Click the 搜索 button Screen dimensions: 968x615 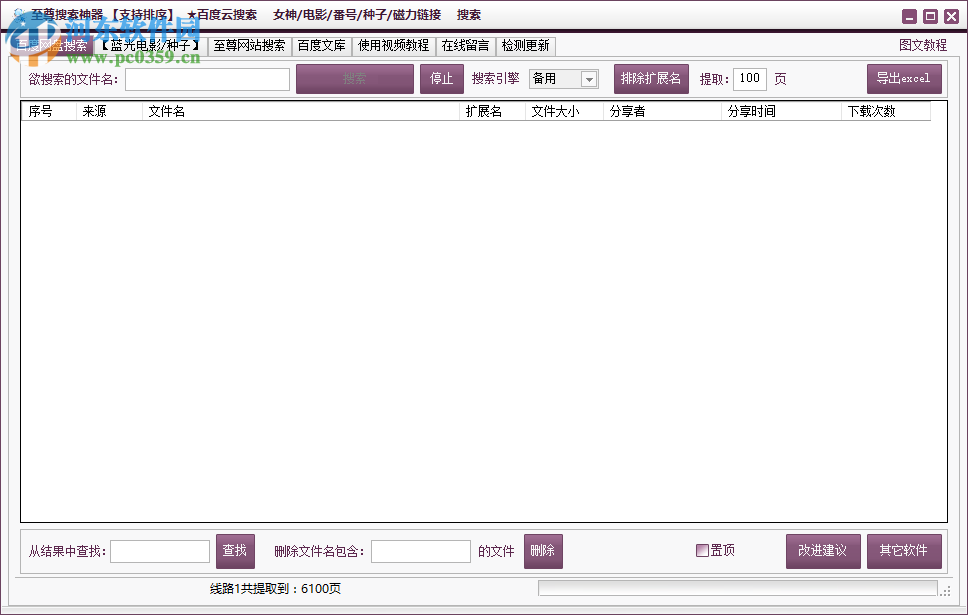(x=355, y=79)
